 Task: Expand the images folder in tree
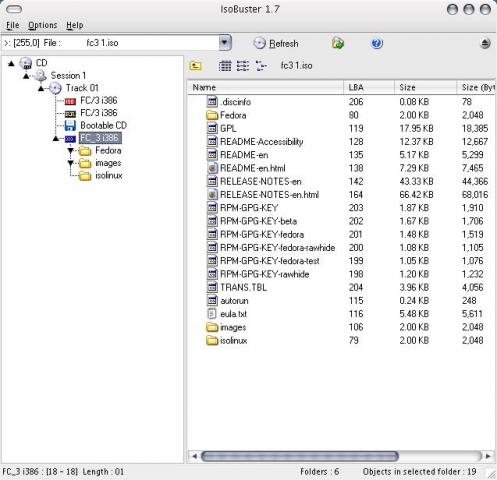(71, 163)
